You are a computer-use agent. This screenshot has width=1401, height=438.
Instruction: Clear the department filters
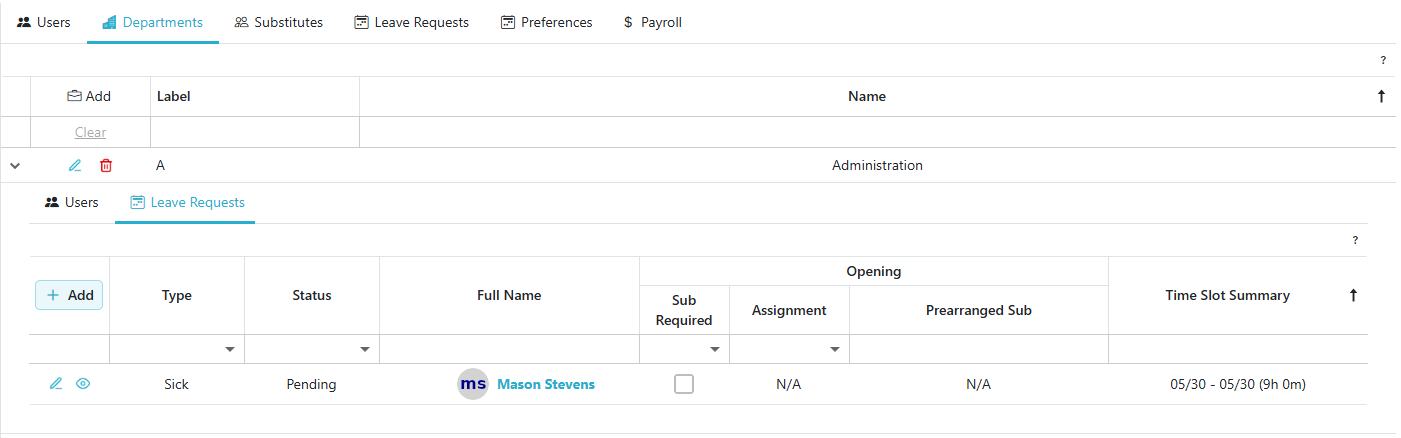[x=90, y=133]
